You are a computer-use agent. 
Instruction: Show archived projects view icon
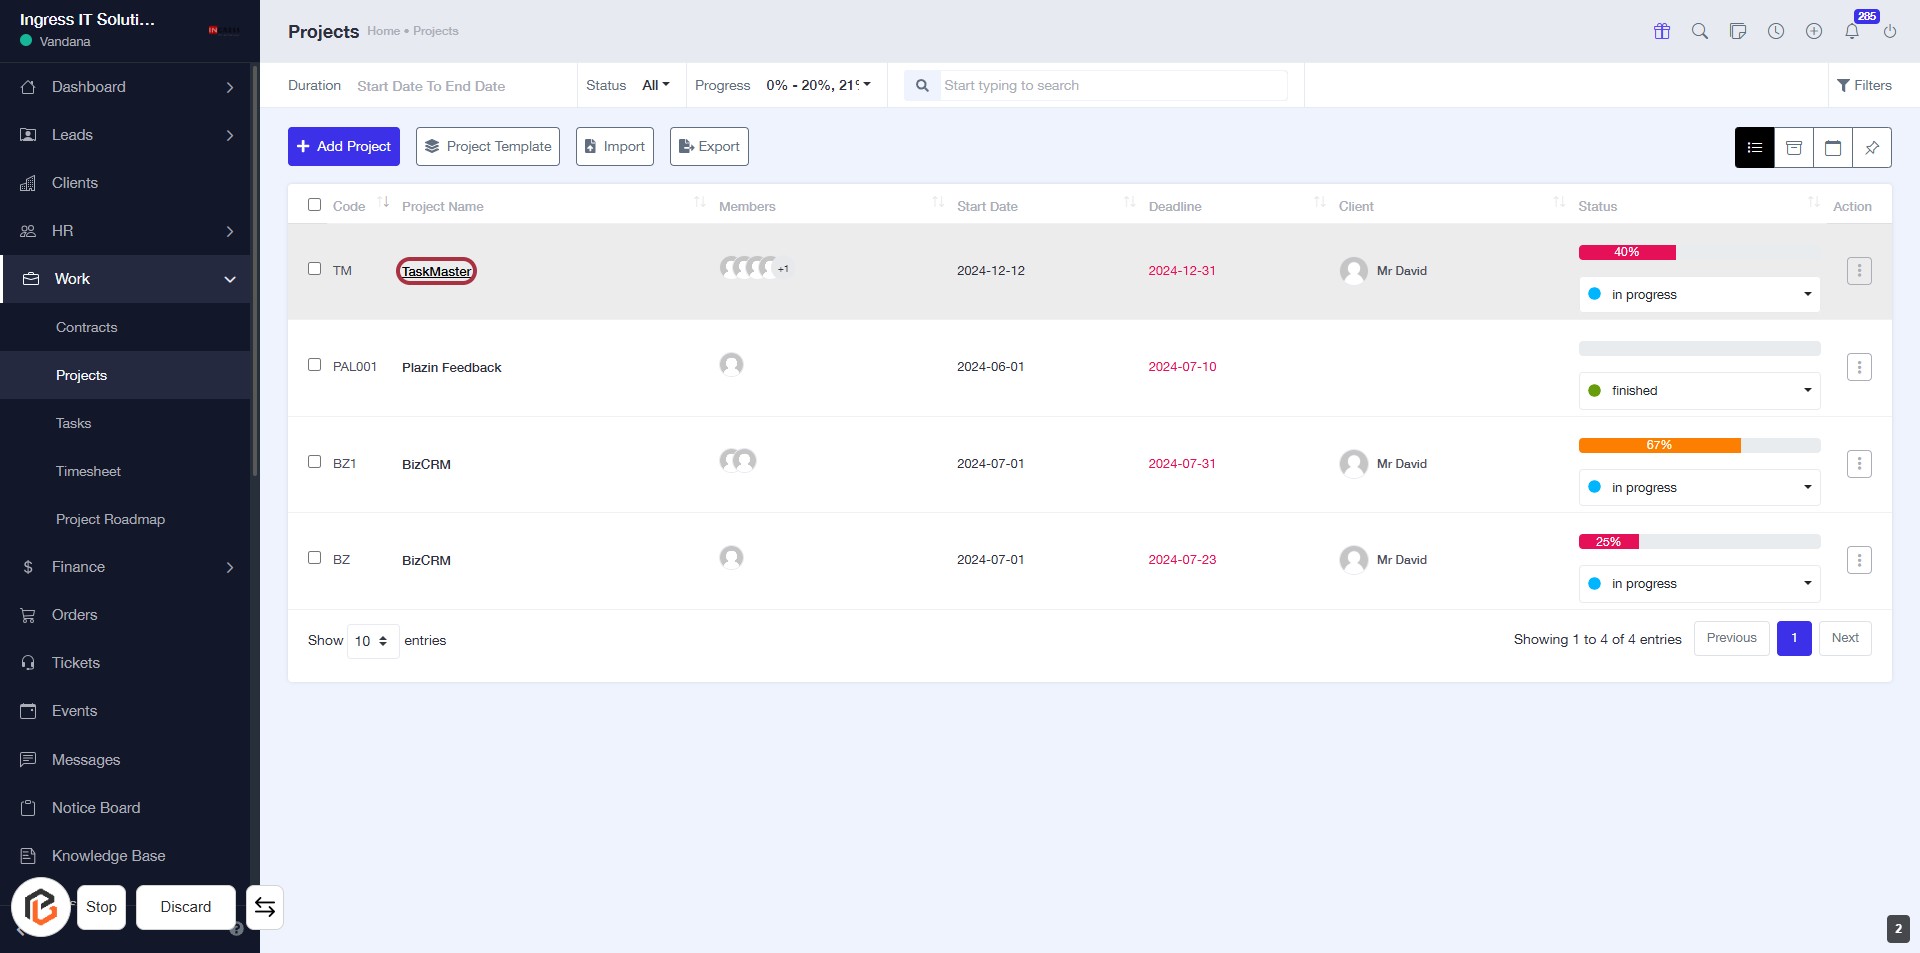click(x=1793, y=148)
